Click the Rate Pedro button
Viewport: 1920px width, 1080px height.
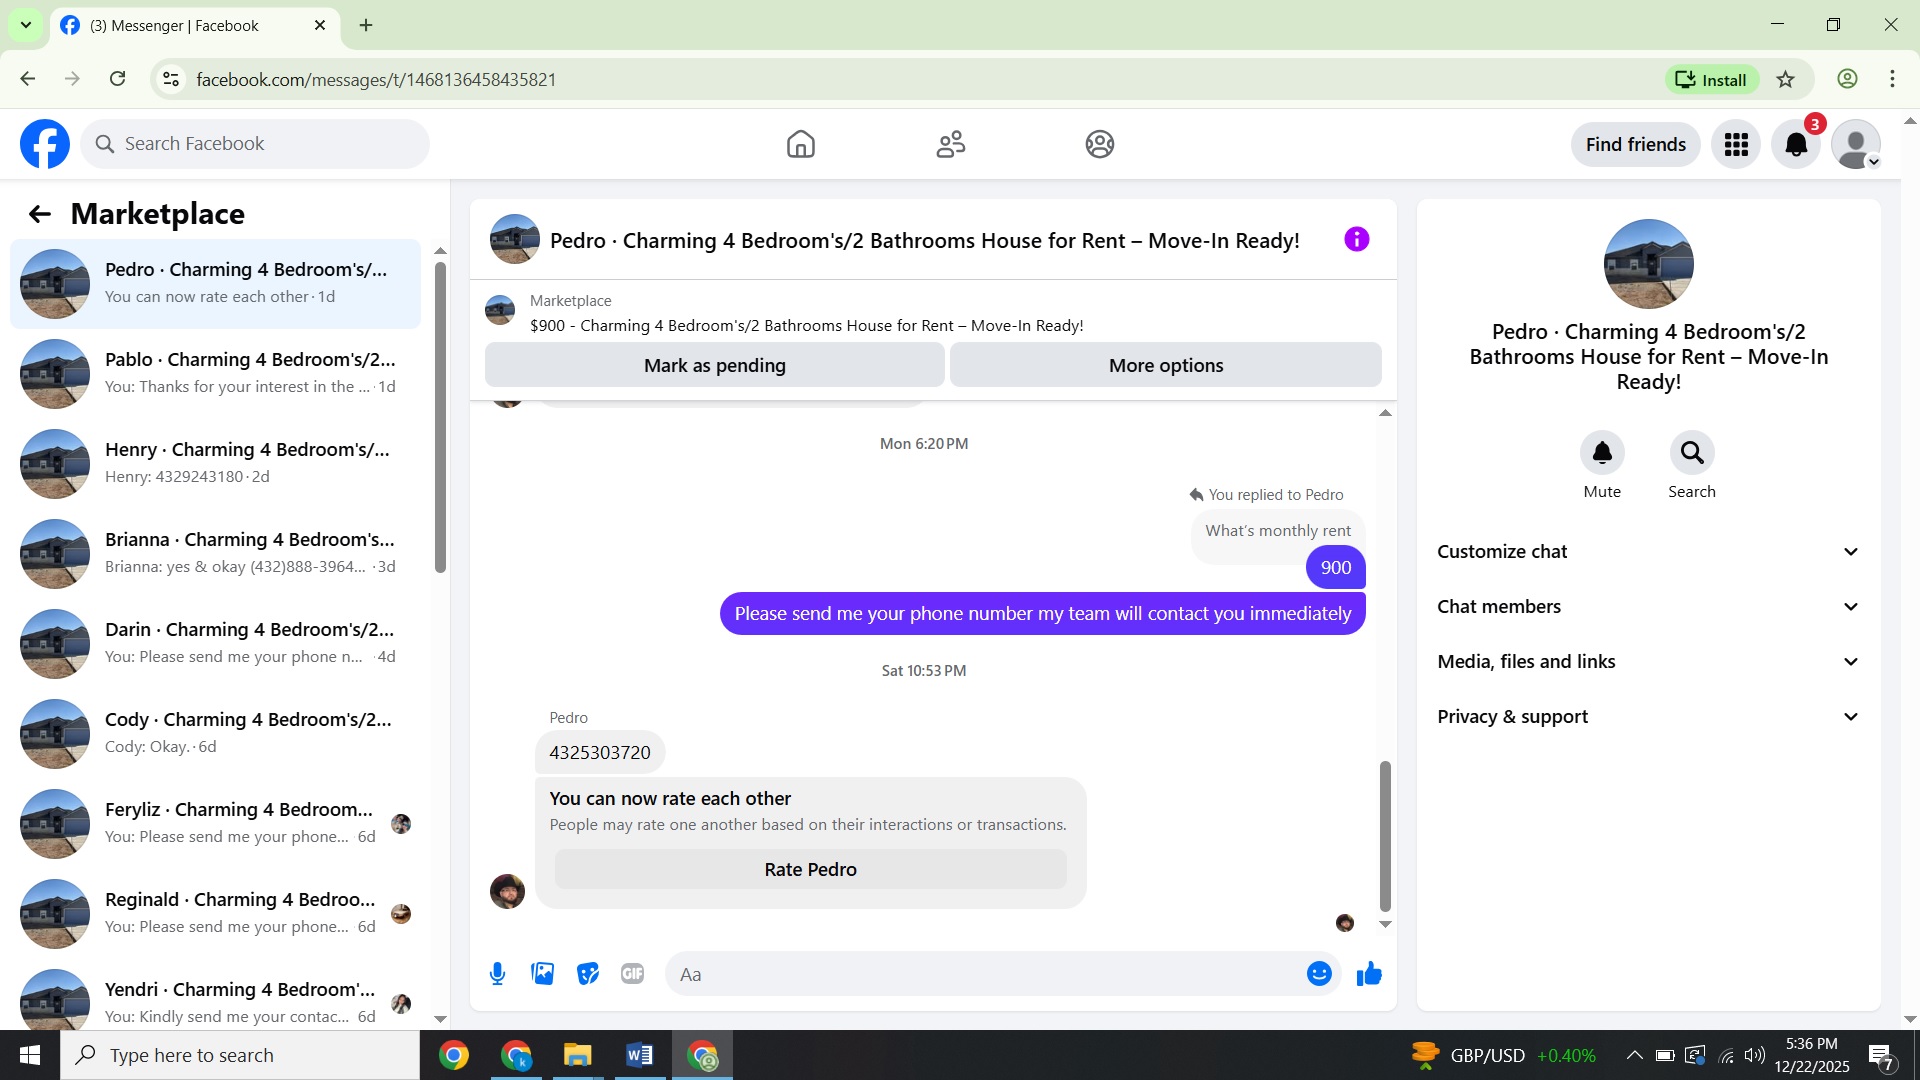pyautogui.click(x=810, y=870)
